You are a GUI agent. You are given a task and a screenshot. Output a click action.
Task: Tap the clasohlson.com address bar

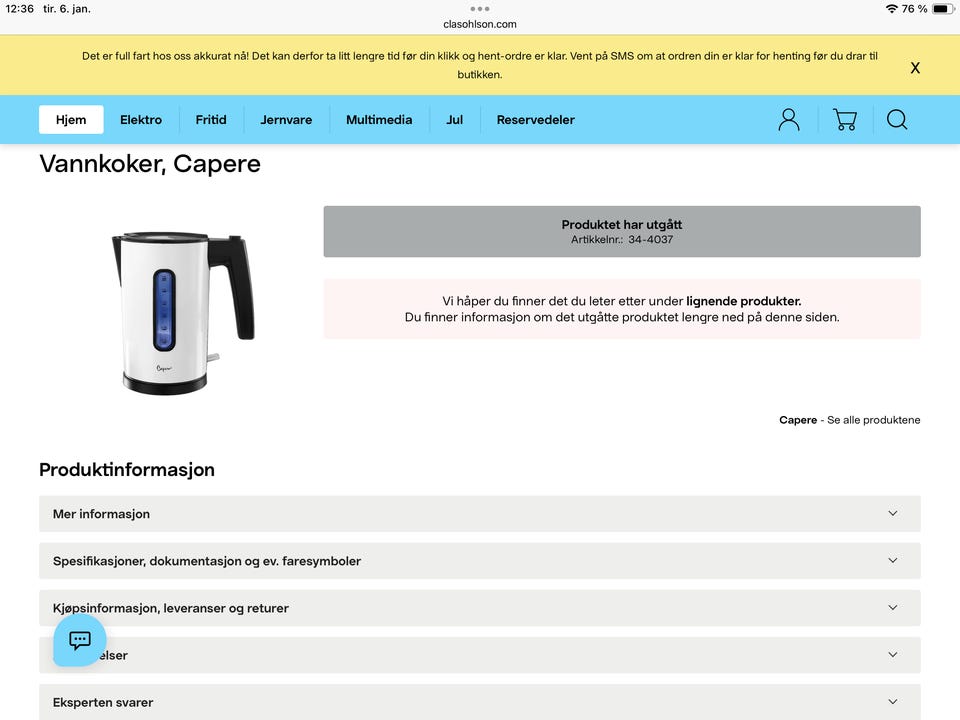(x=479, y=24)
